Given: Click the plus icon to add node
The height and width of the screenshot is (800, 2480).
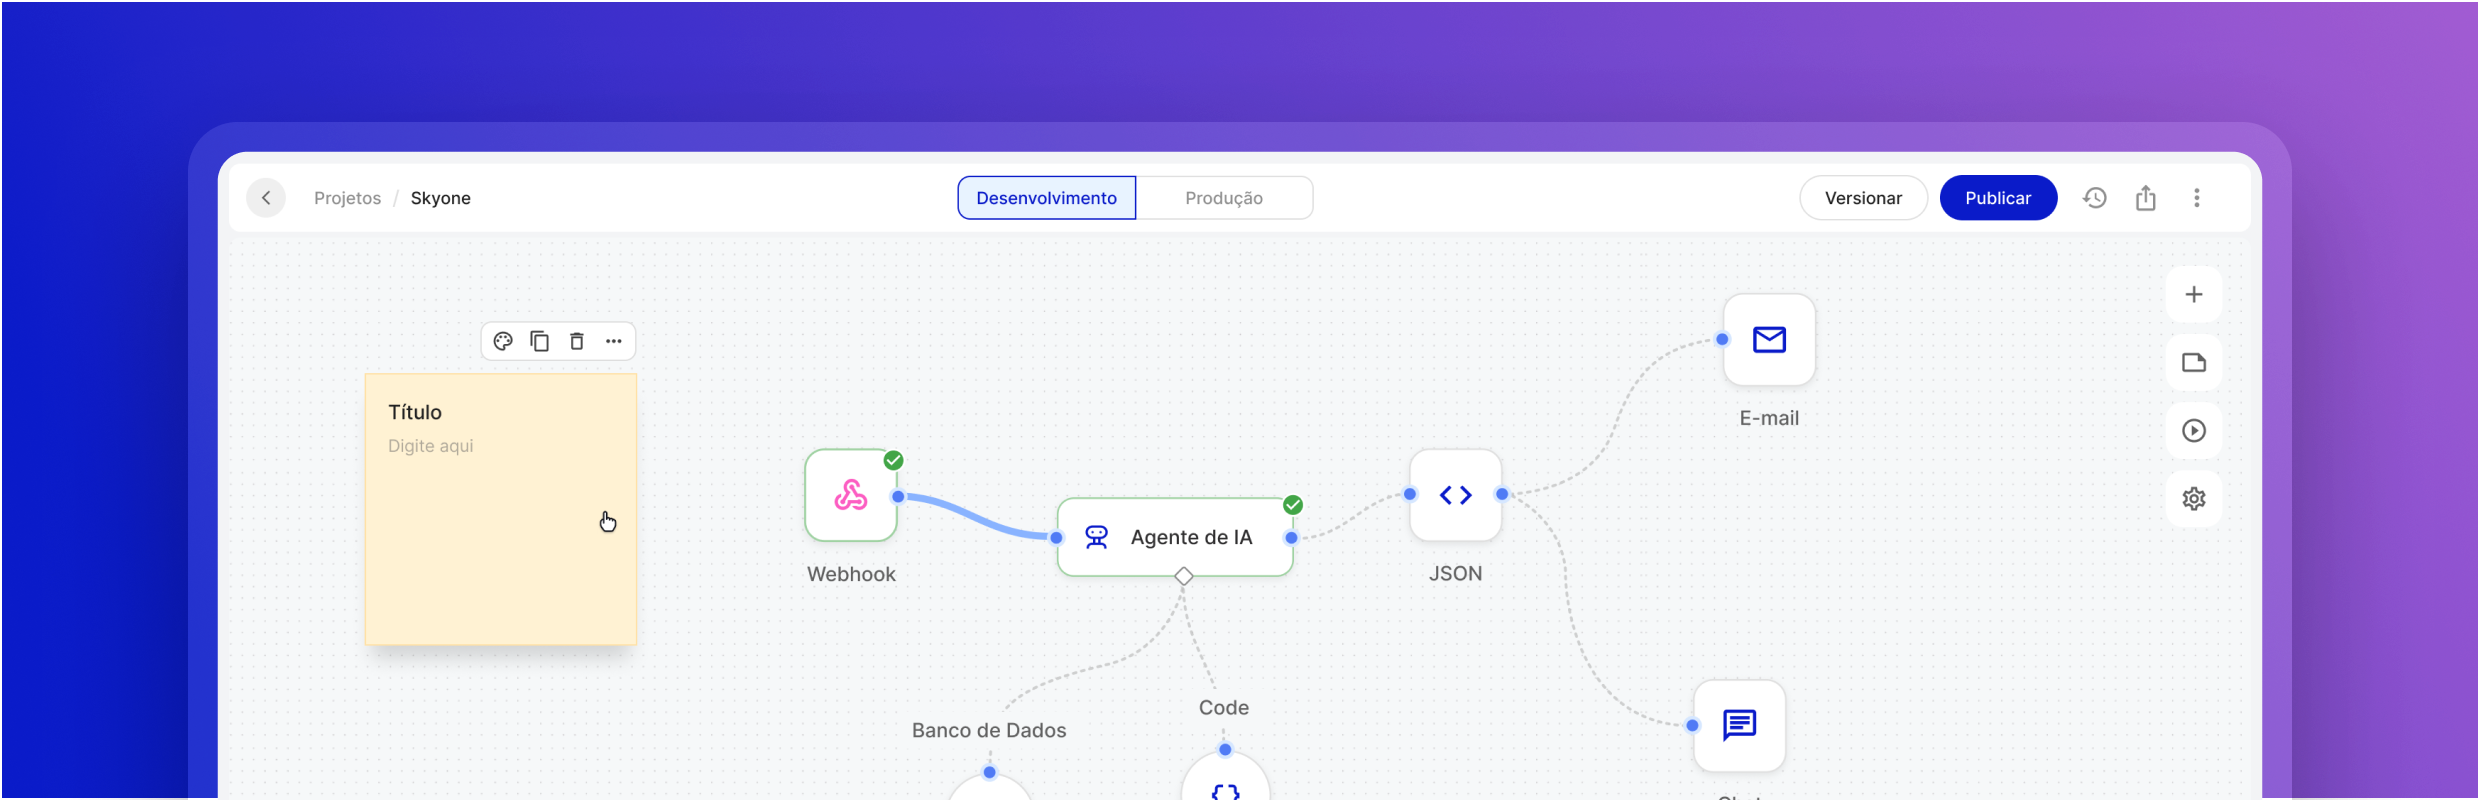Looking at the screenshot, I should point(2194,295).
